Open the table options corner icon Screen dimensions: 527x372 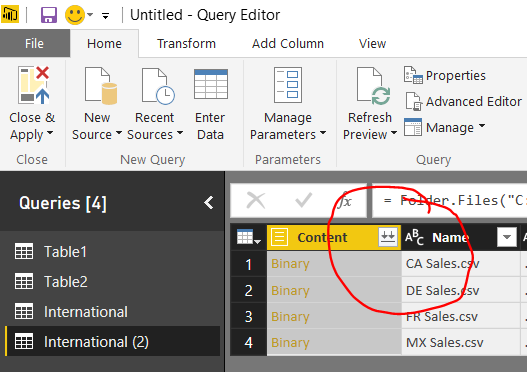click(248, 237)
